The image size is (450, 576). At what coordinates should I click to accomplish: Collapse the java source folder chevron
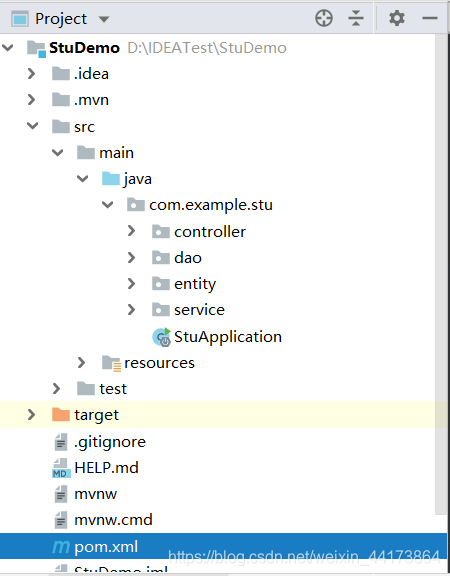point(83,179)
